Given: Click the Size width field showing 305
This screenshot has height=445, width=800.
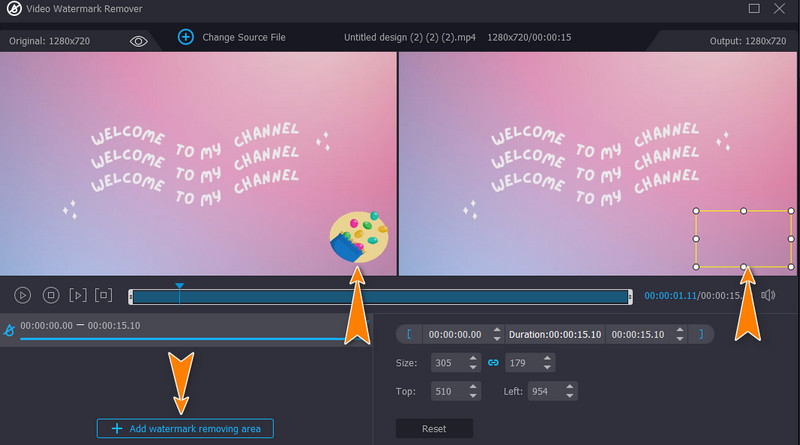Looking at the screenshot, I should (447, 362).
